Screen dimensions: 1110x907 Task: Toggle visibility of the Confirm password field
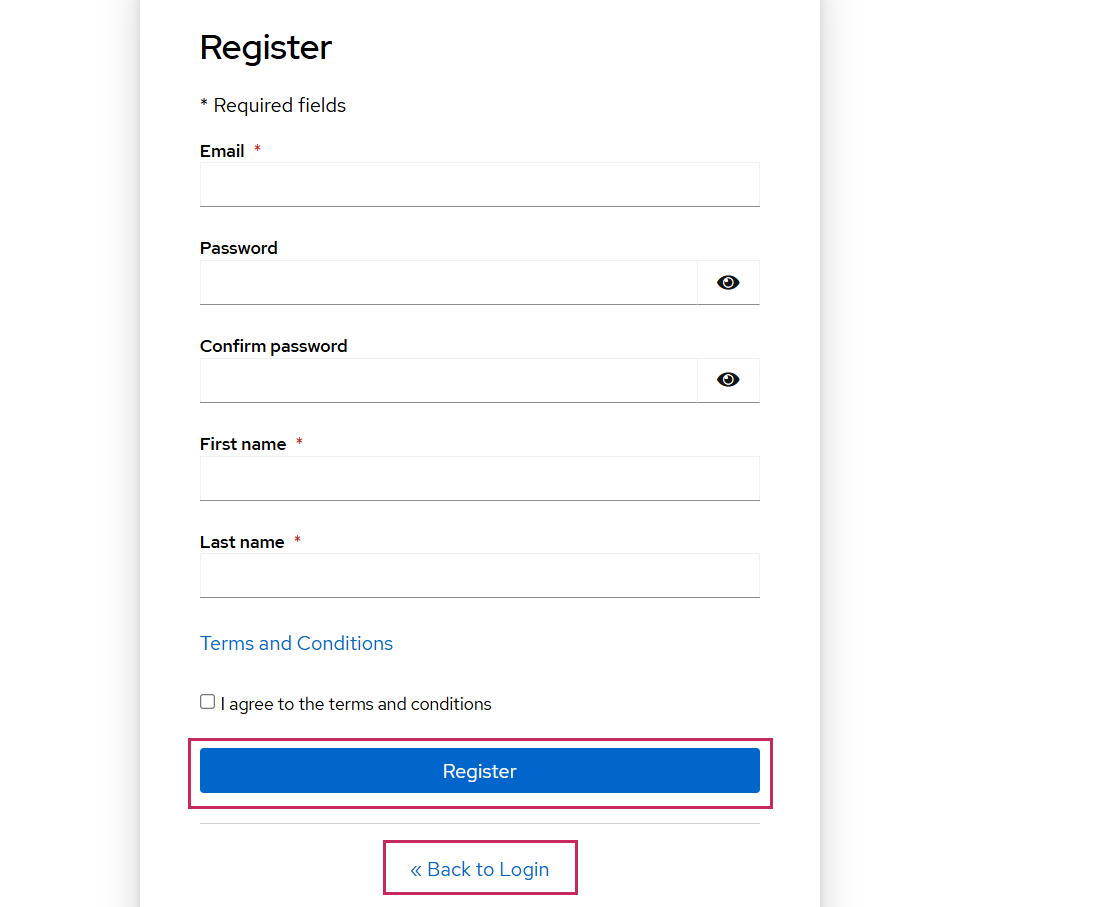(x=728, y=380)
